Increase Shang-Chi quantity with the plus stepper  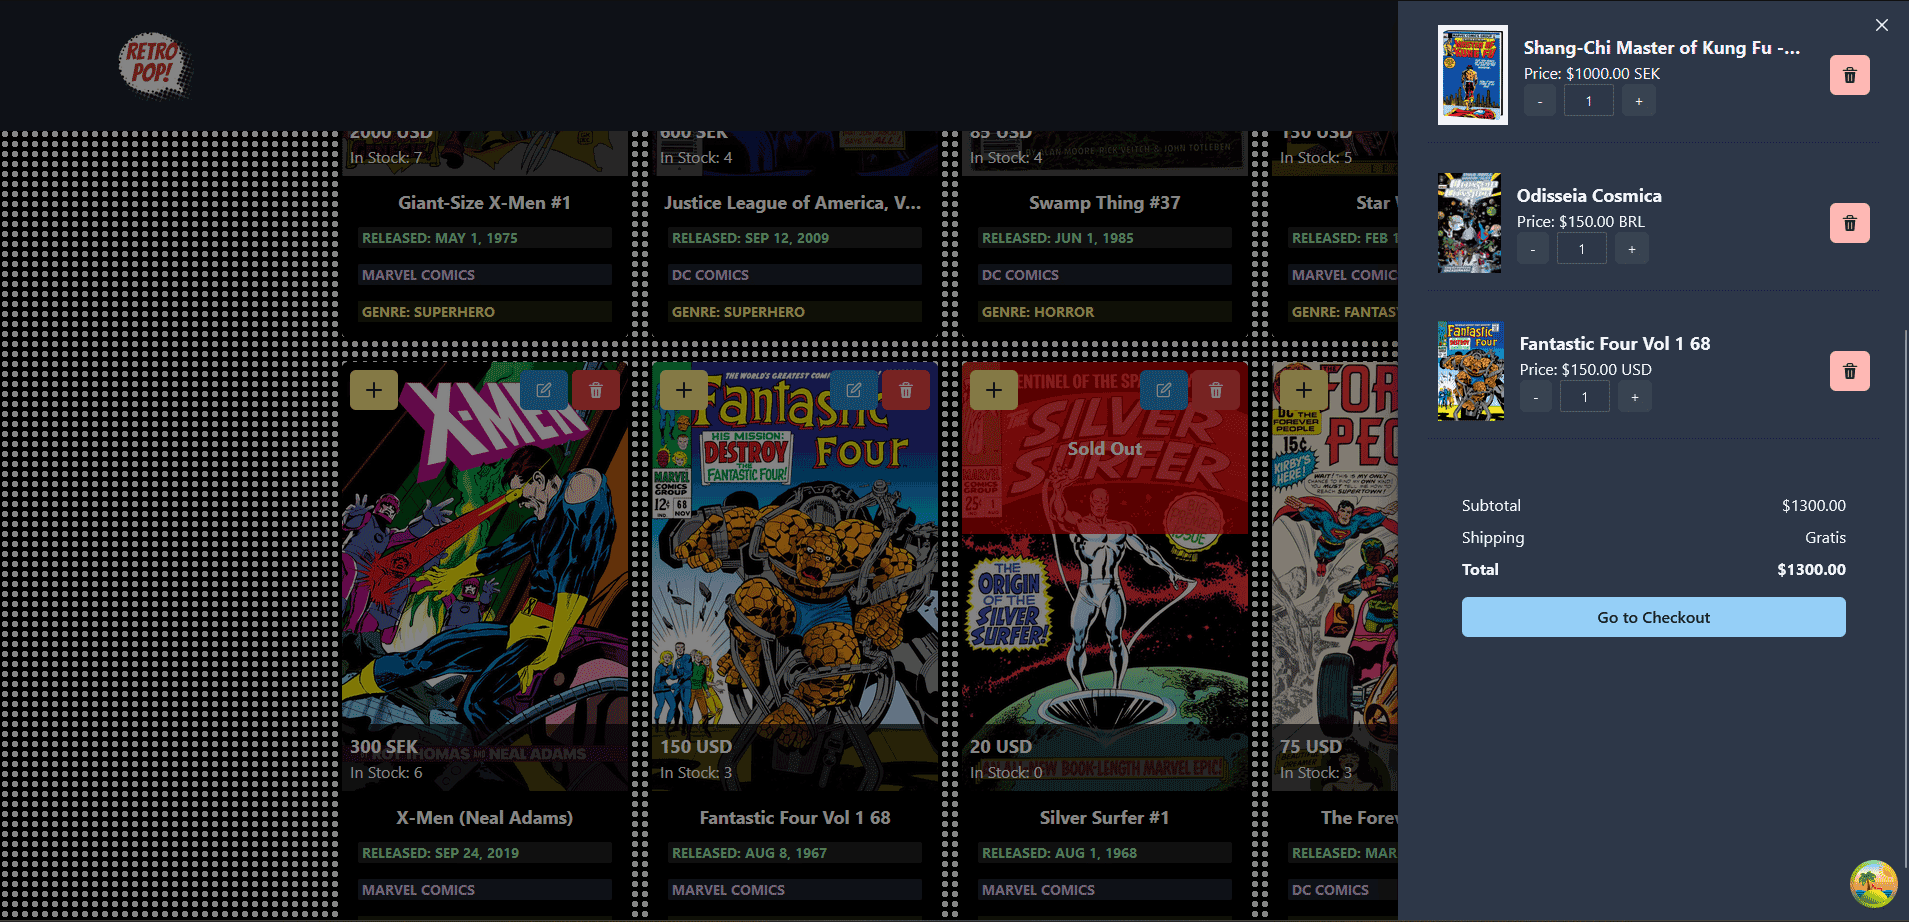pyautogui.click(x=1638, y=100)
